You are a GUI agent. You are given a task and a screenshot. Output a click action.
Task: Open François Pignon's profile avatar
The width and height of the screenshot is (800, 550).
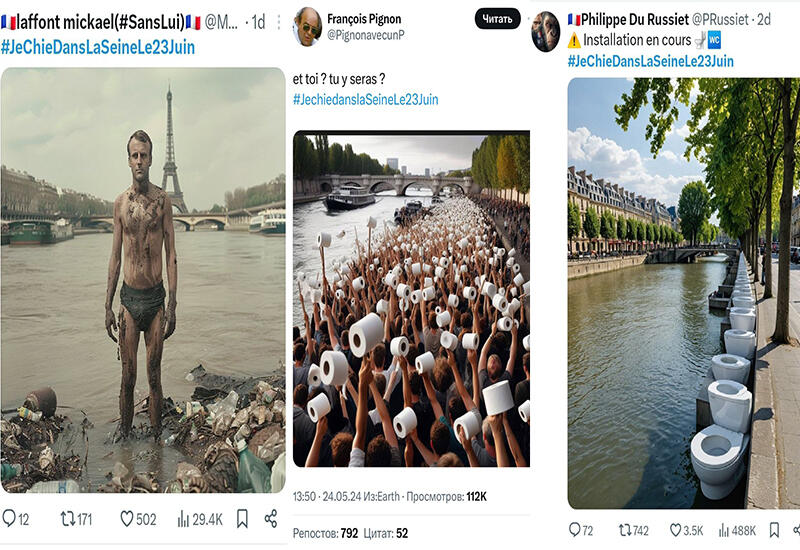(307, 27)
